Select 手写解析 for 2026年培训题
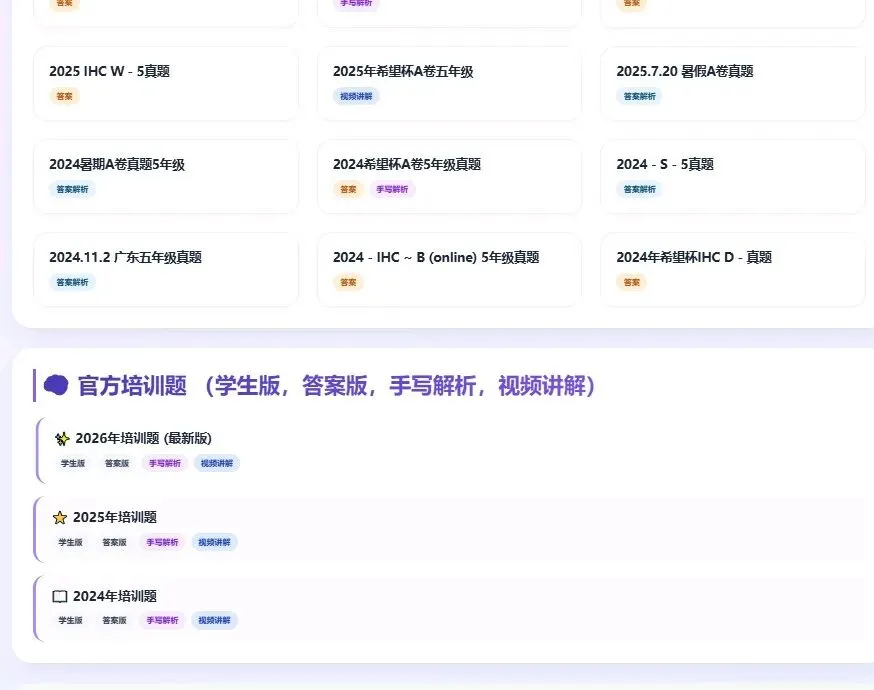874x690 pixels. [x=165, y=463]
